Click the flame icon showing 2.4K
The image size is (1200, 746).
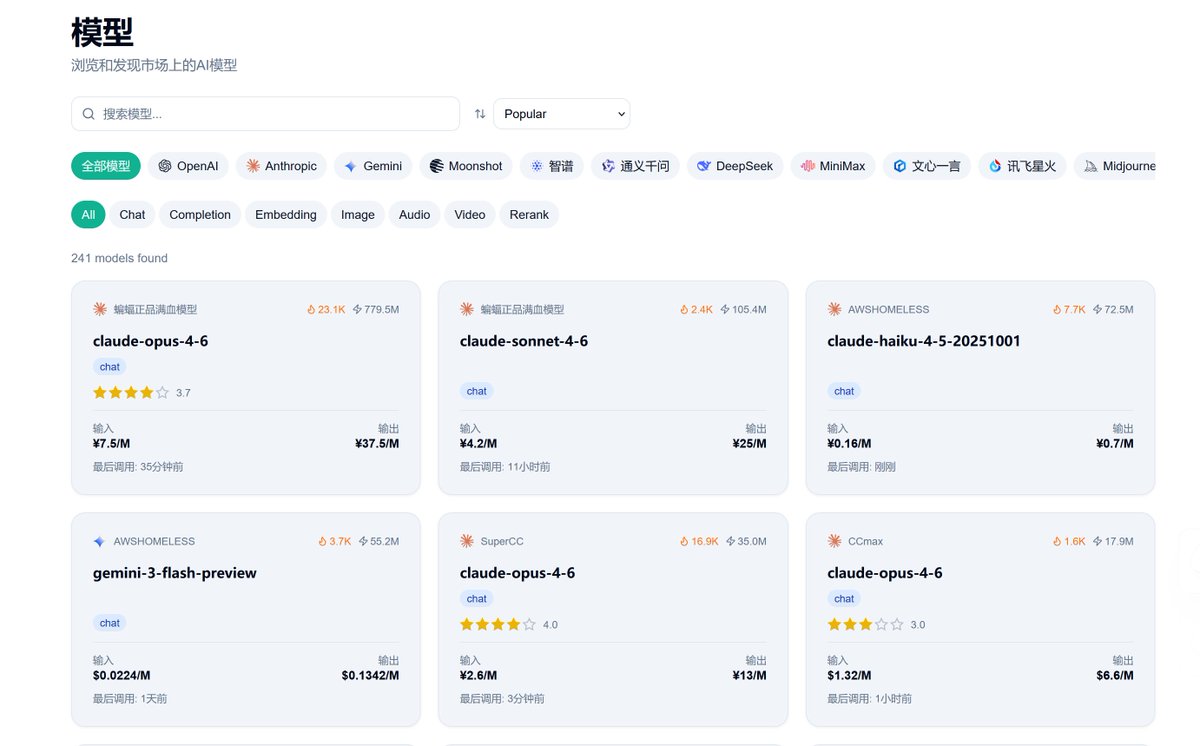[684, 310]
